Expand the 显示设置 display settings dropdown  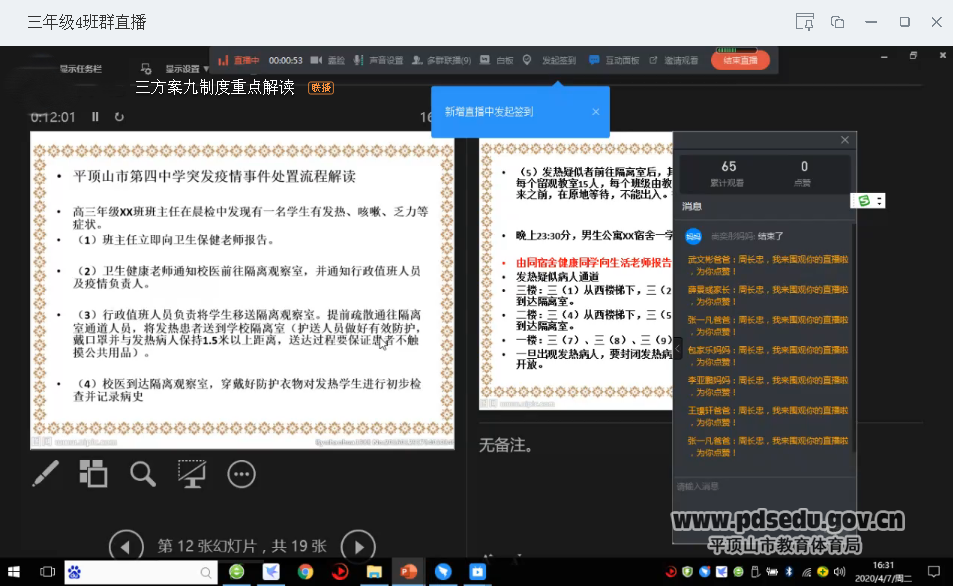(x=187, y=69)
